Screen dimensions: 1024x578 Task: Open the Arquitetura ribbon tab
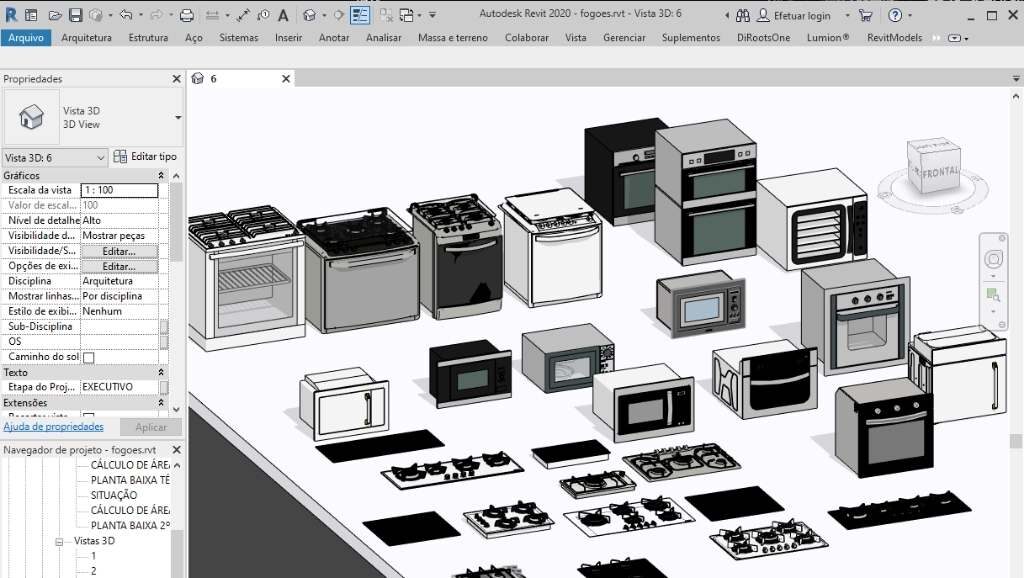pyautogui.click(x=86, y=38)
